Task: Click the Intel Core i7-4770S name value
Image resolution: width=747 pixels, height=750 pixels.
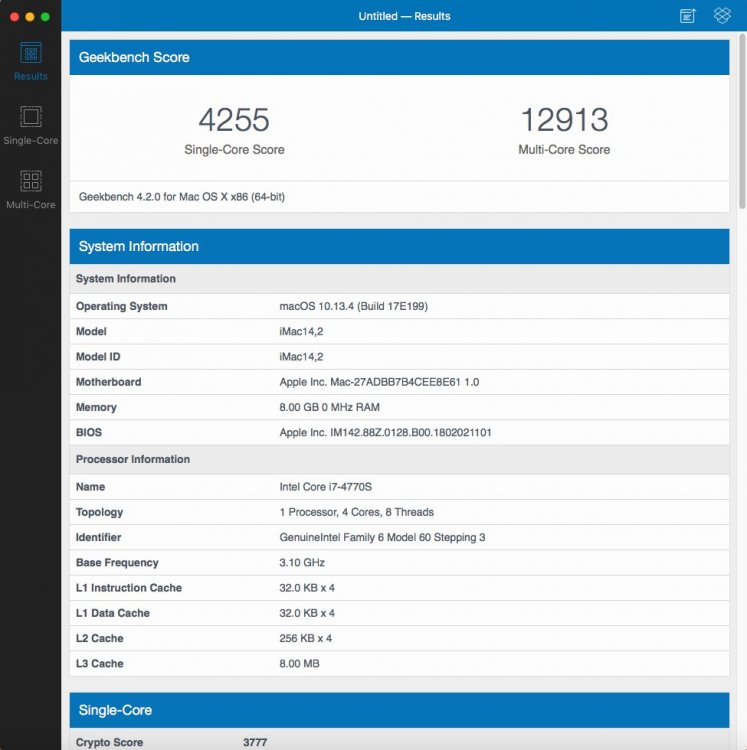Action: coord(325,487)
